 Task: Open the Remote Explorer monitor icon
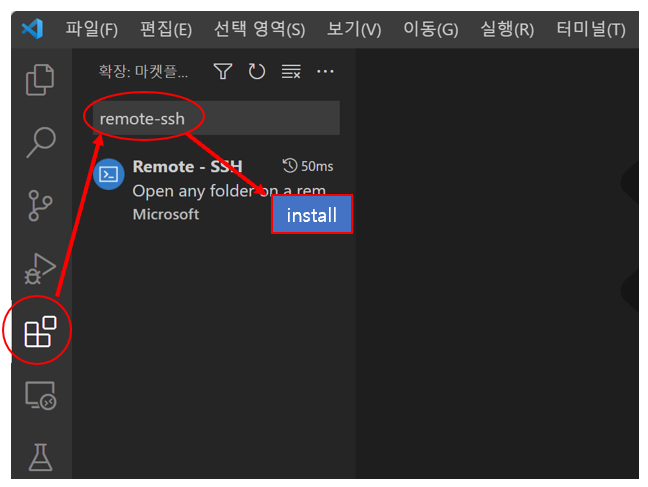(x=40, y=395)
